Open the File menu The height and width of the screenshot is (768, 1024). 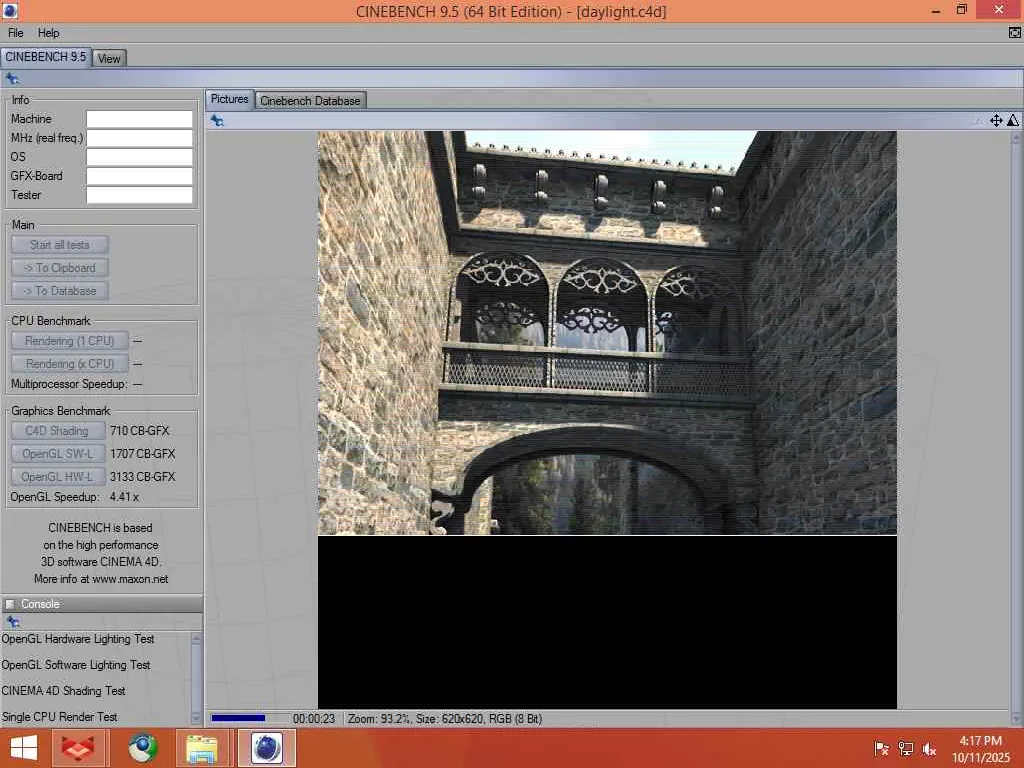click(x=16, y=33)
